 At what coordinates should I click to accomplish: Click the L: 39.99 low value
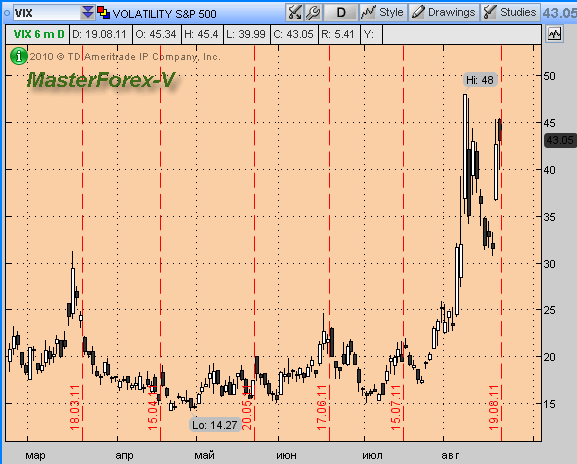[246, 35]
